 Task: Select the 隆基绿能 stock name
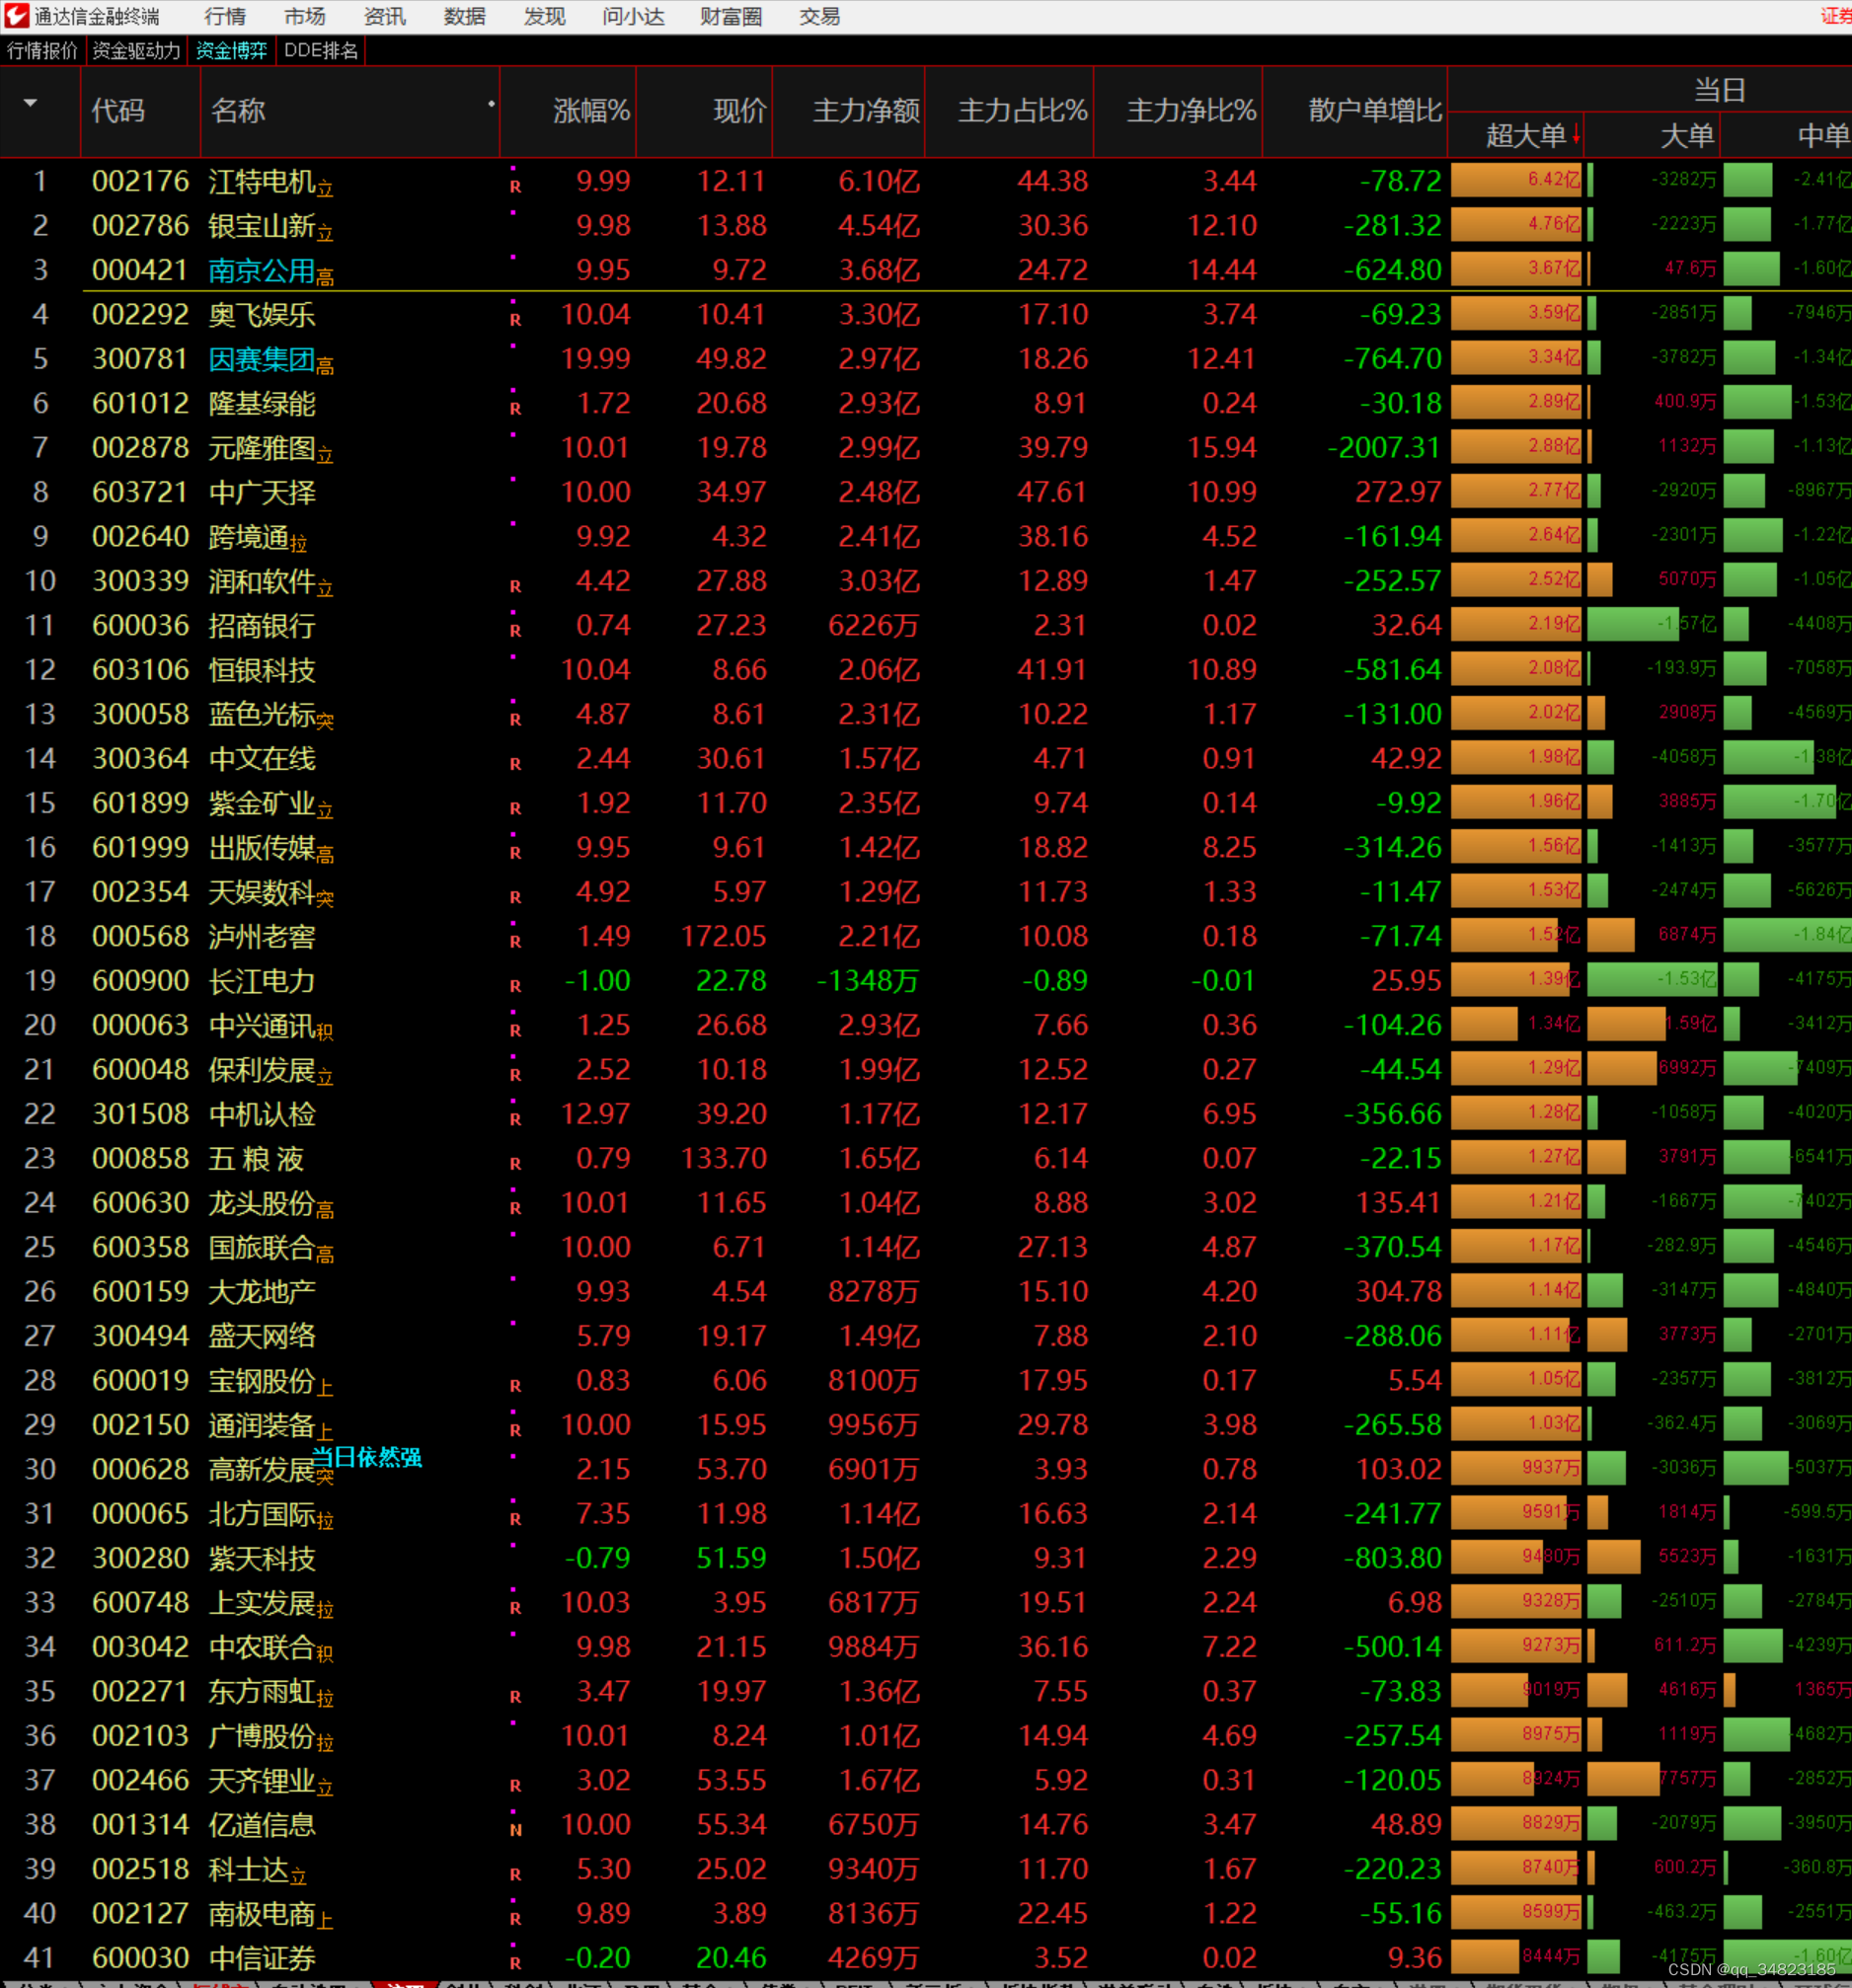(x=262, y=404)
